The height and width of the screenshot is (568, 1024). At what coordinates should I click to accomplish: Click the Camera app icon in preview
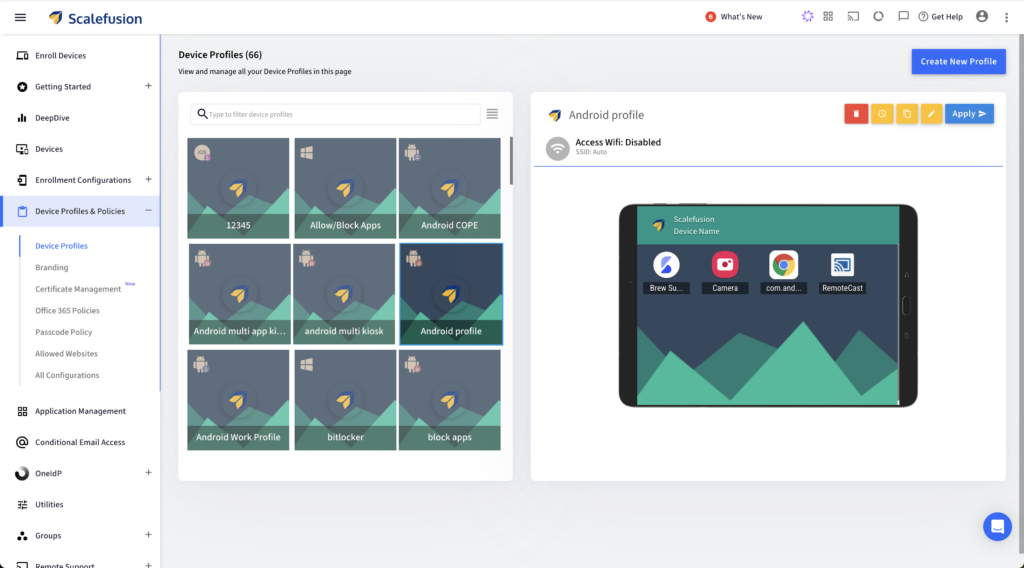tap(725, 264)
